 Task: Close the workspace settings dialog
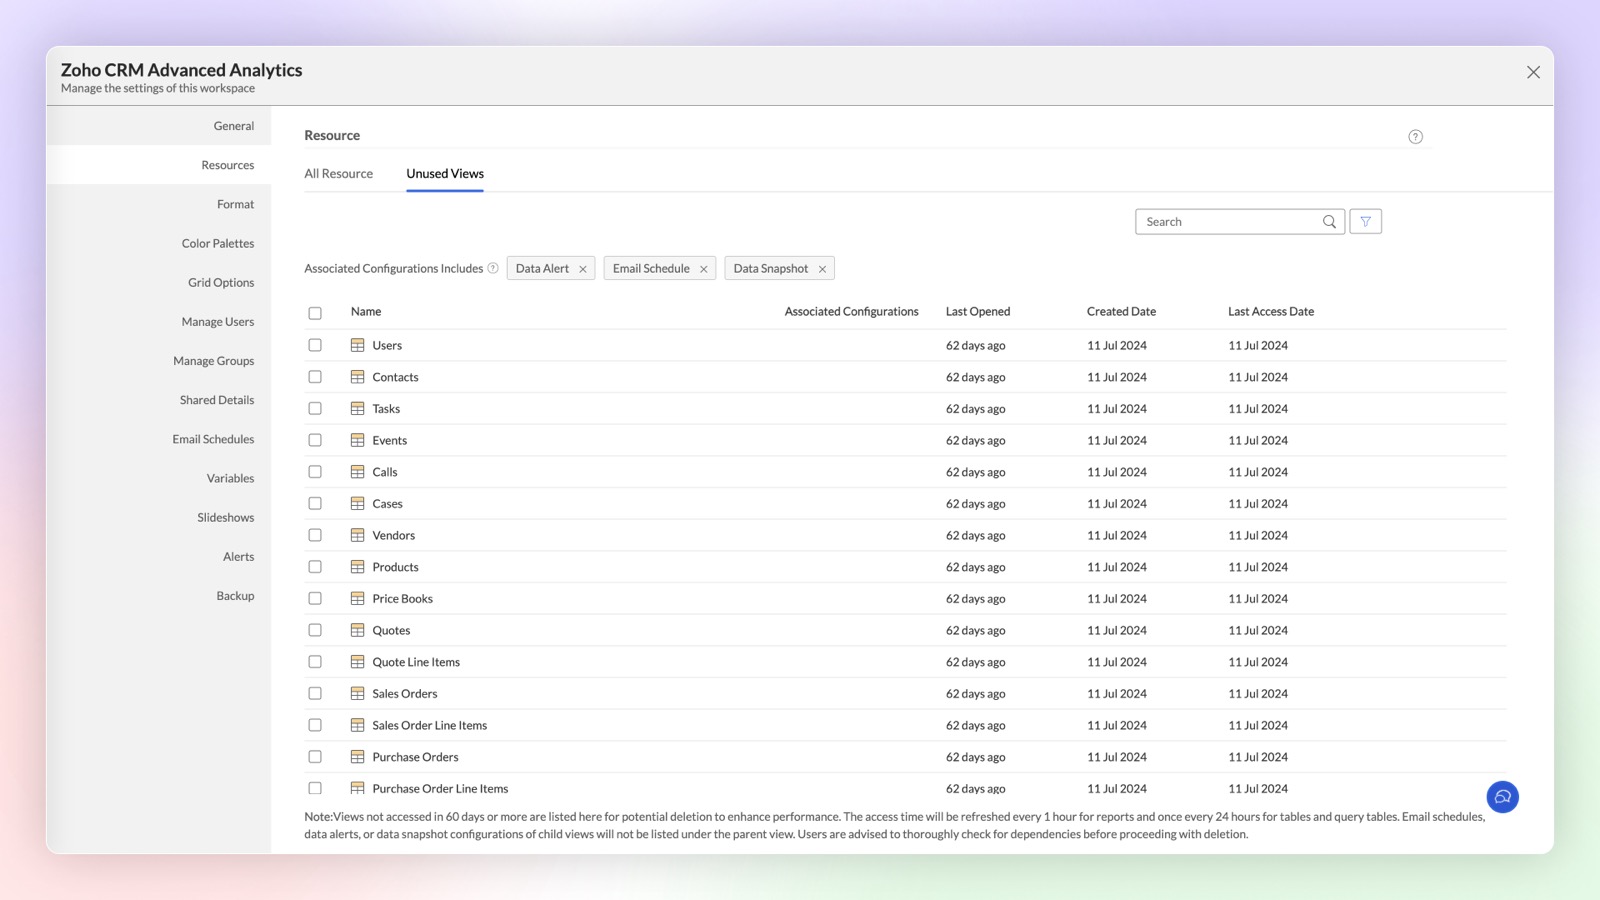tap(1533, 72)
